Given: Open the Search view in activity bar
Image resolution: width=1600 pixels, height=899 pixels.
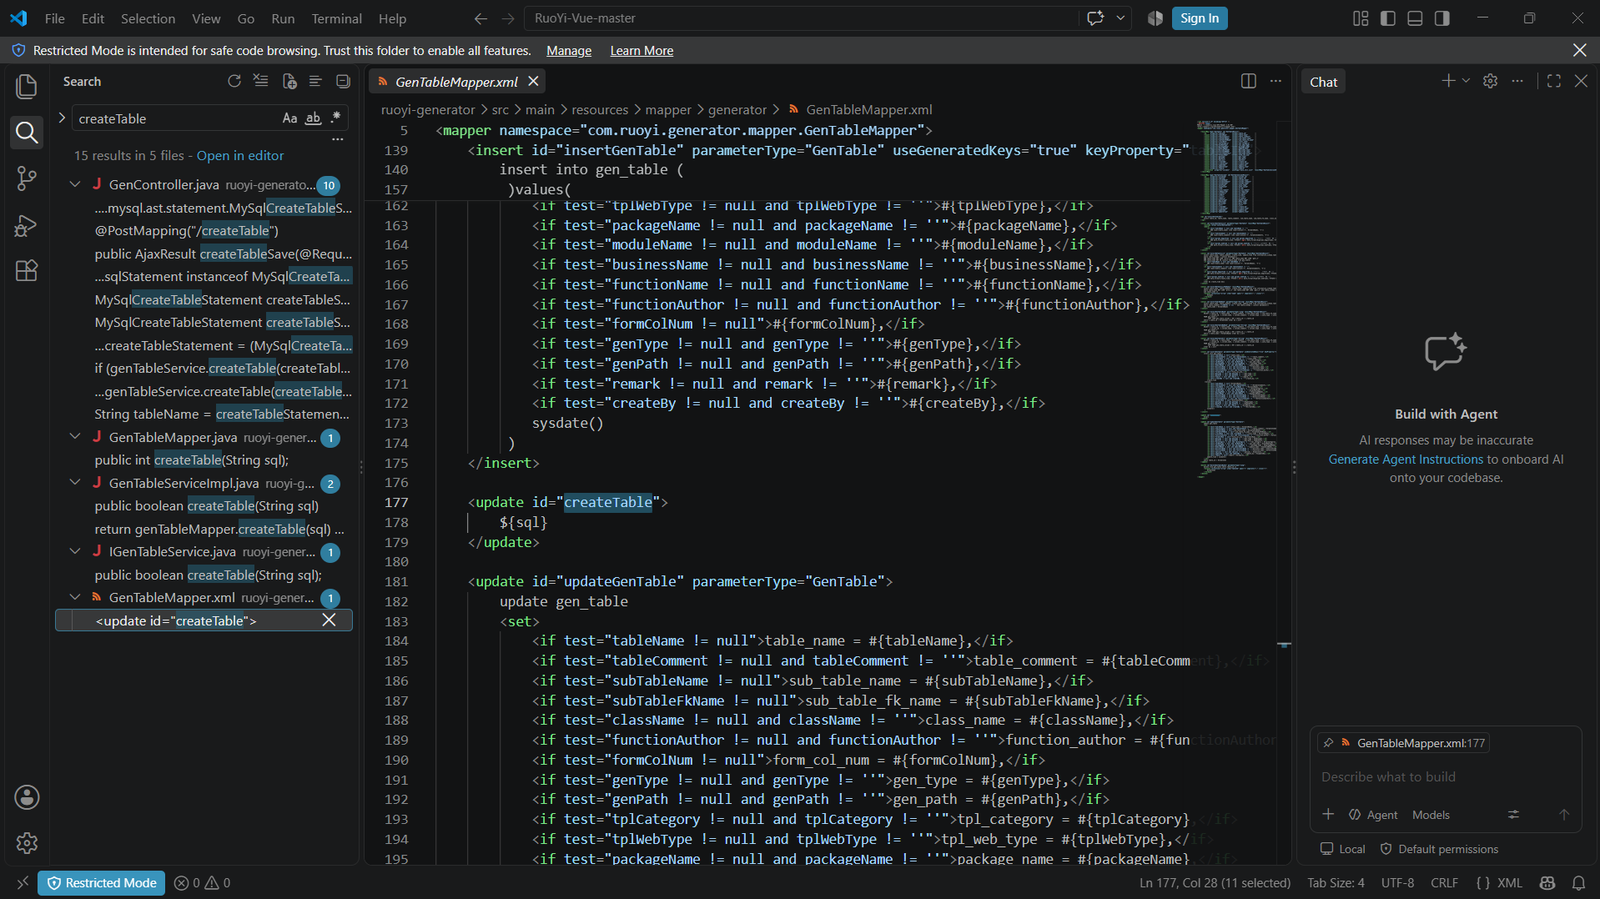Looking at the screenshot, I should (27, 132).
